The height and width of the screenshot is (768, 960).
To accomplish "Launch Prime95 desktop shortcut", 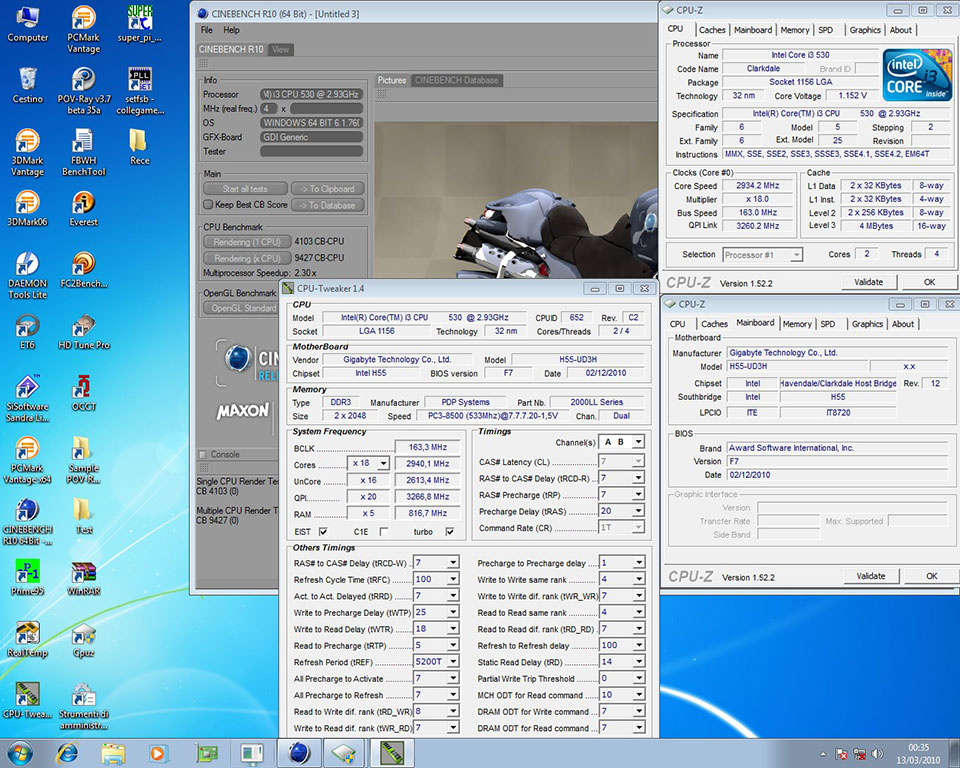I will [28, 578].
